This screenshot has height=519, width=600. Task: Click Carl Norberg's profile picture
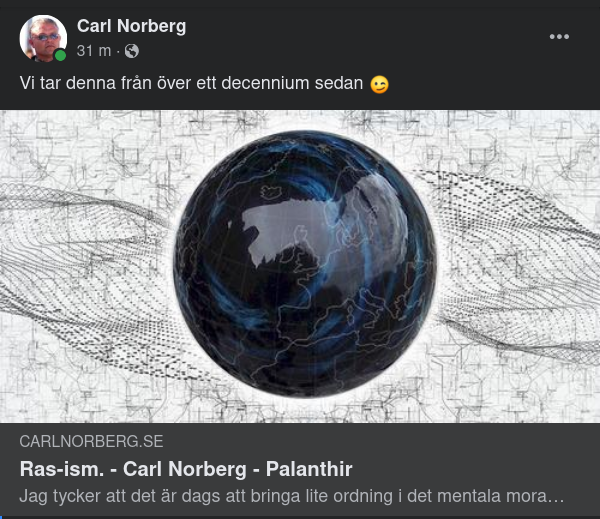[43, 38]
